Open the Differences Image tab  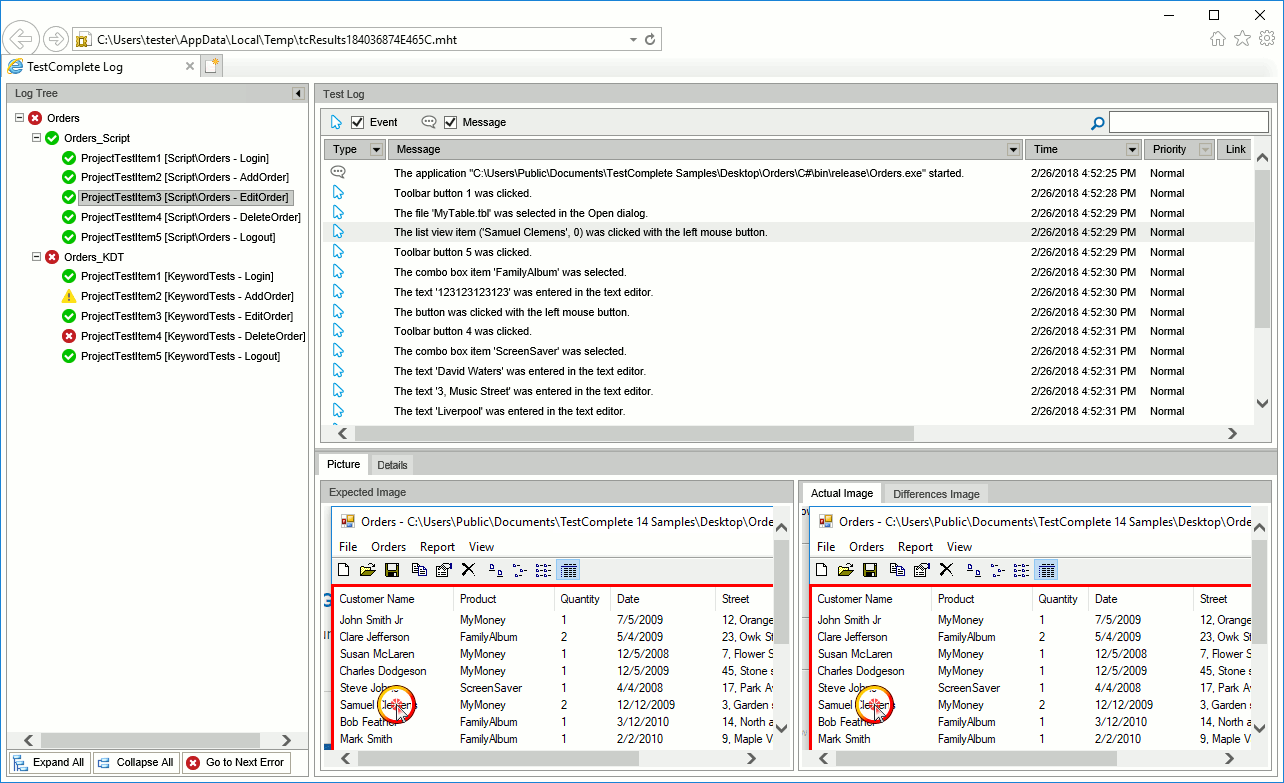point(935,493)
